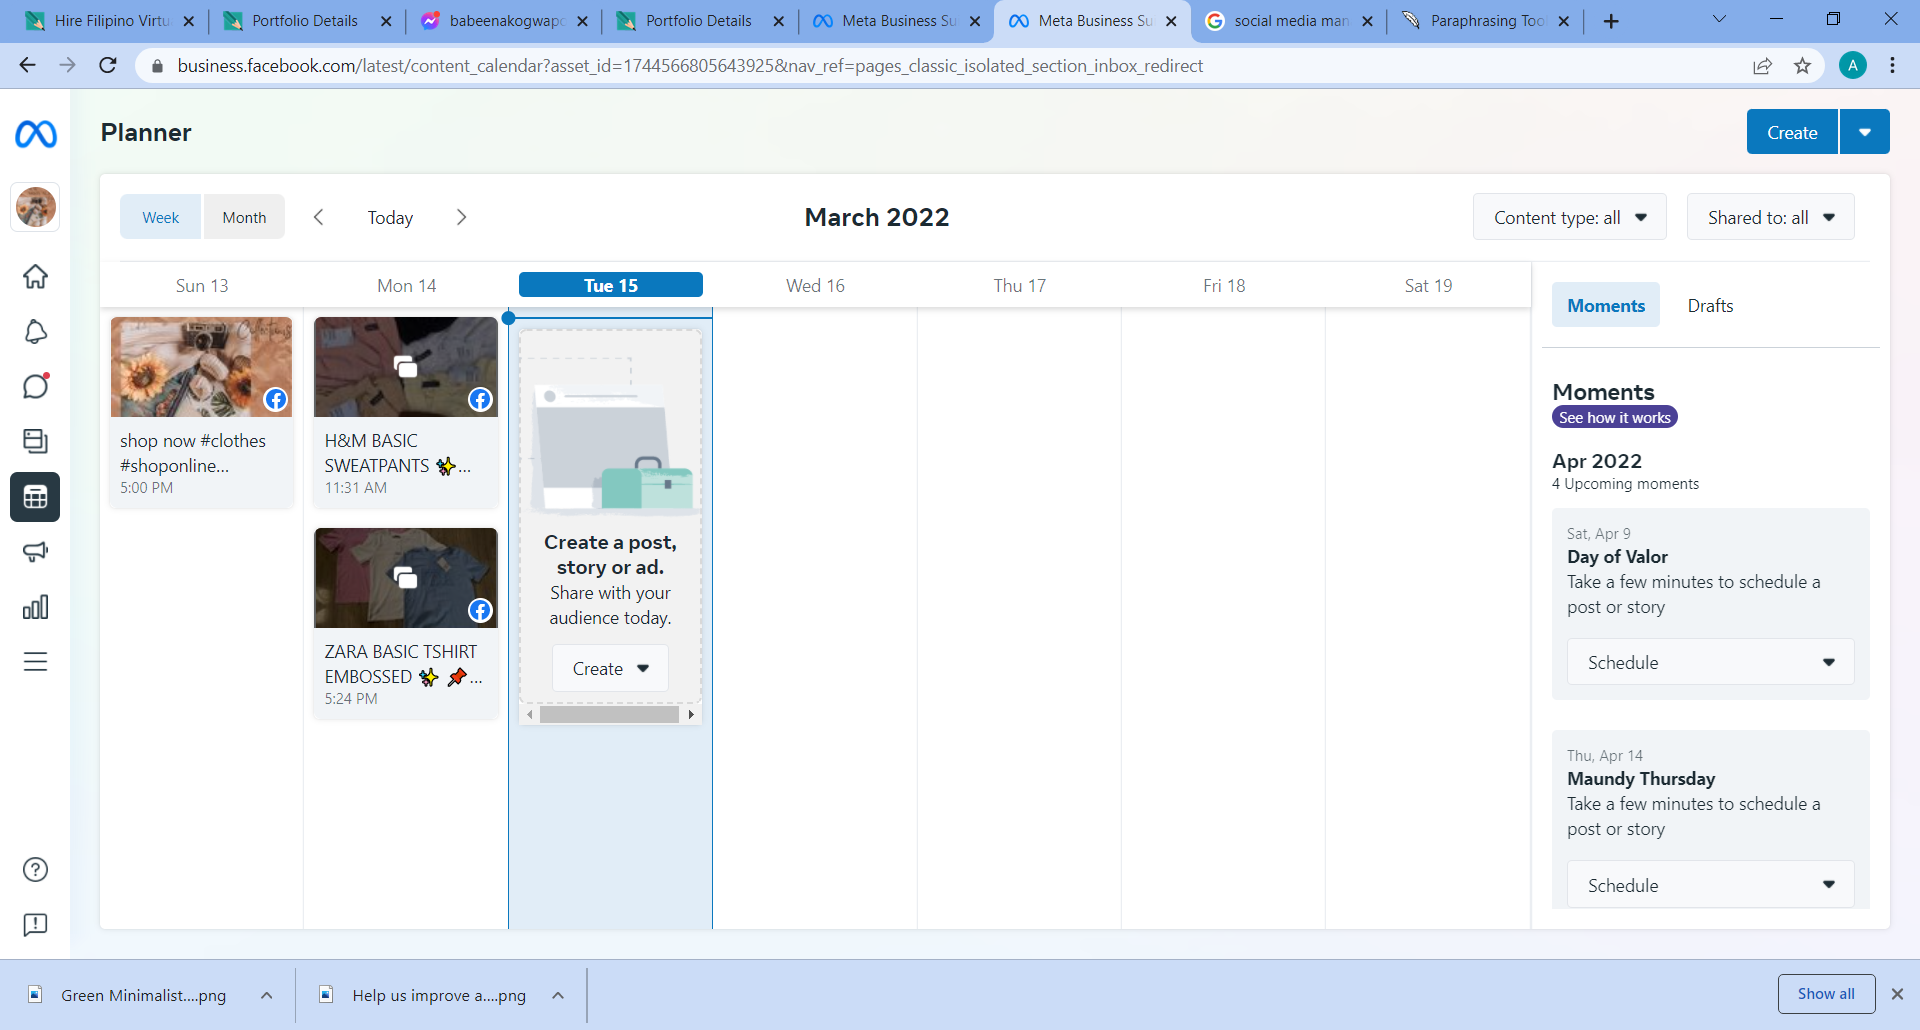
Task: Click the Maundy Thursday moment title
Action: tap(1641, 779)
